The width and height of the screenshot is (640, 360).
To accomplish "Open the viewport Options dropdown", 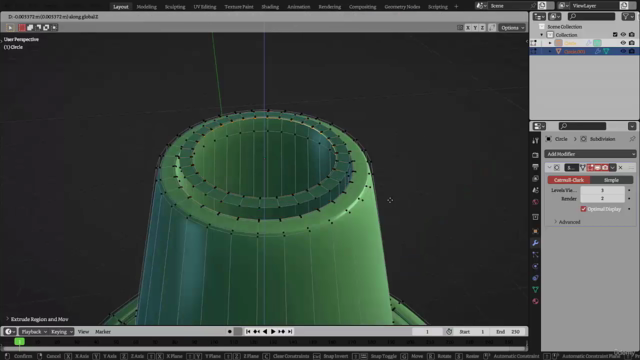I will (x=512, y=28).
